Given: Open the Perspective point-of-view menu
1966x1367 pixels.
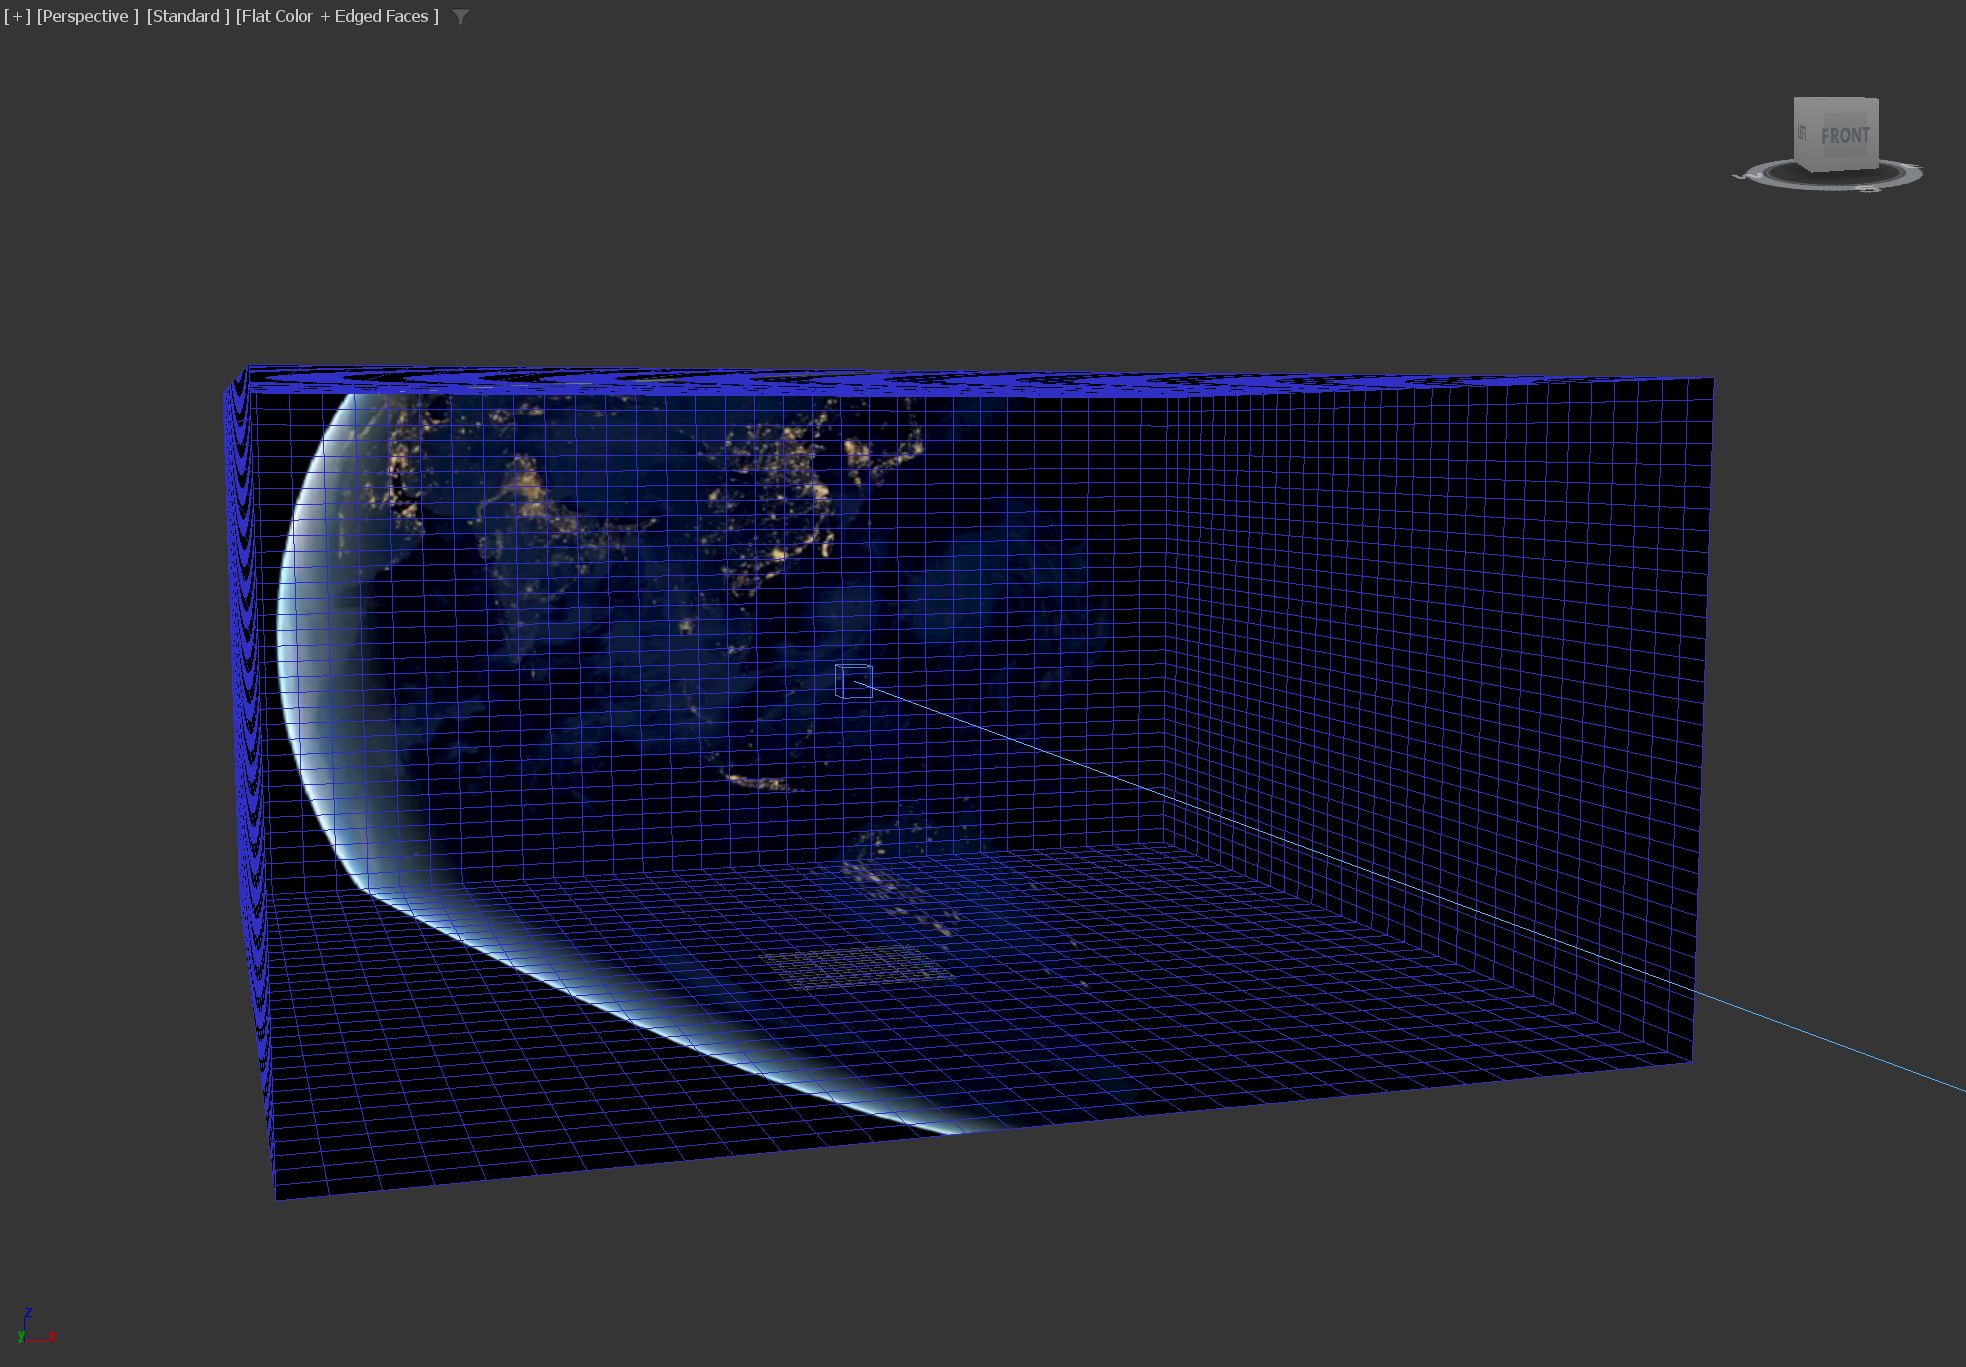Looking at the screenshot, I should click(x=87, y=16).
